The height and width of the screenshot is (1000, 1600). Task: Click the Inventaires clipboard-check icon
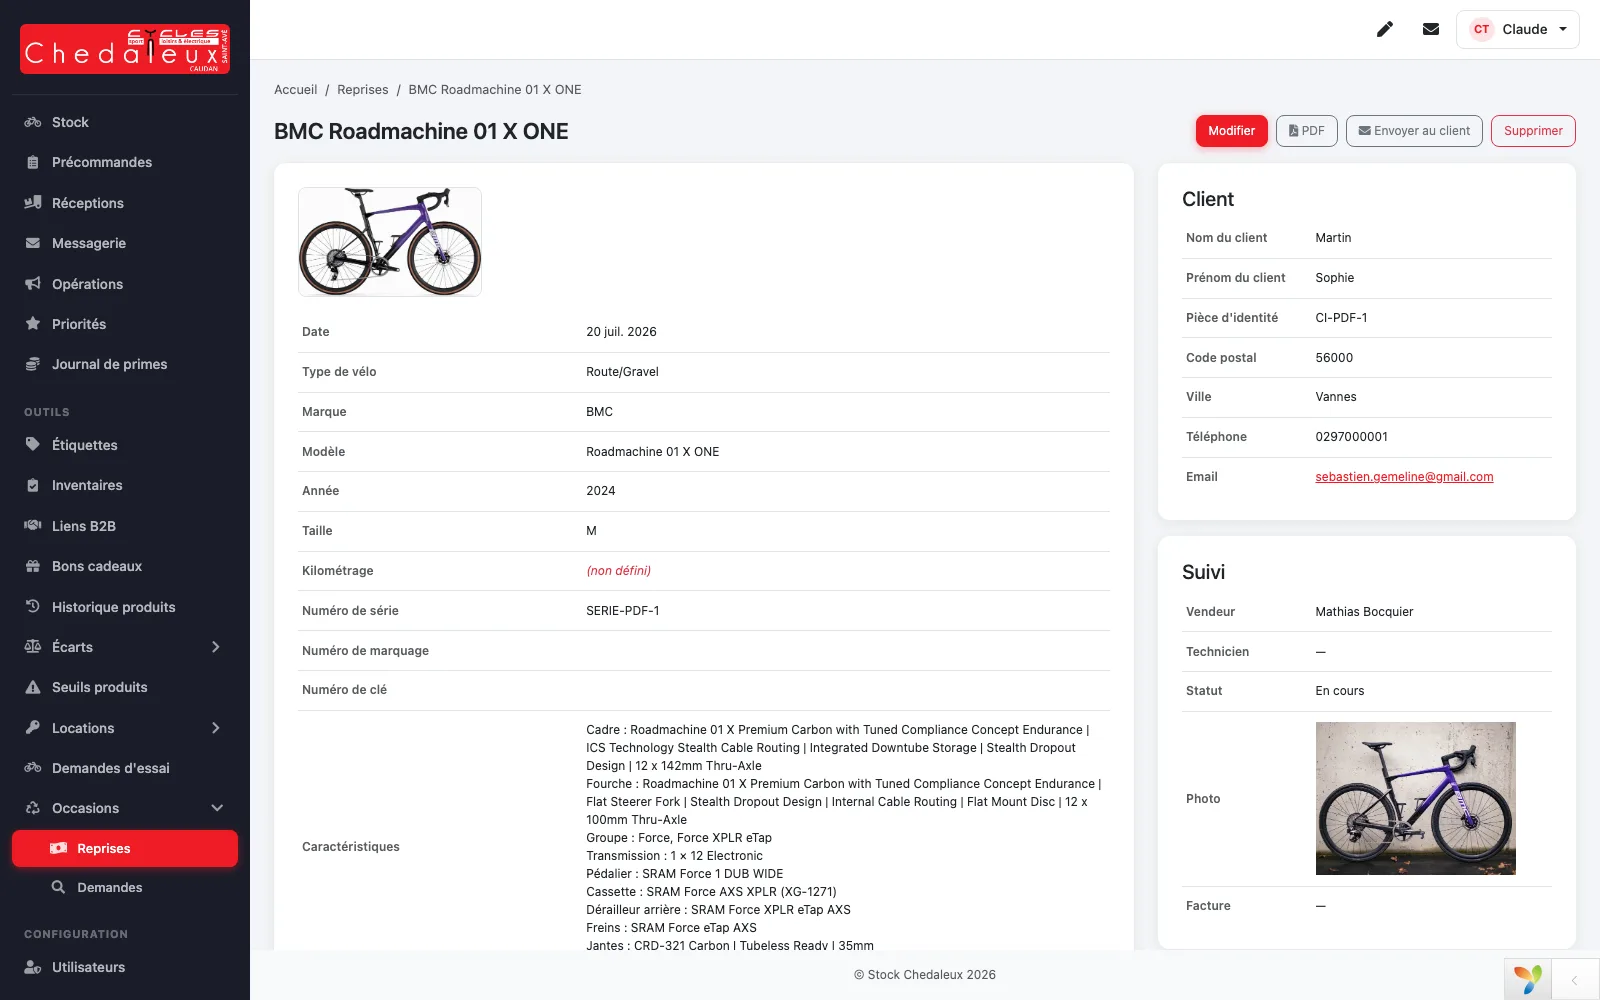(x=33, y=485)
